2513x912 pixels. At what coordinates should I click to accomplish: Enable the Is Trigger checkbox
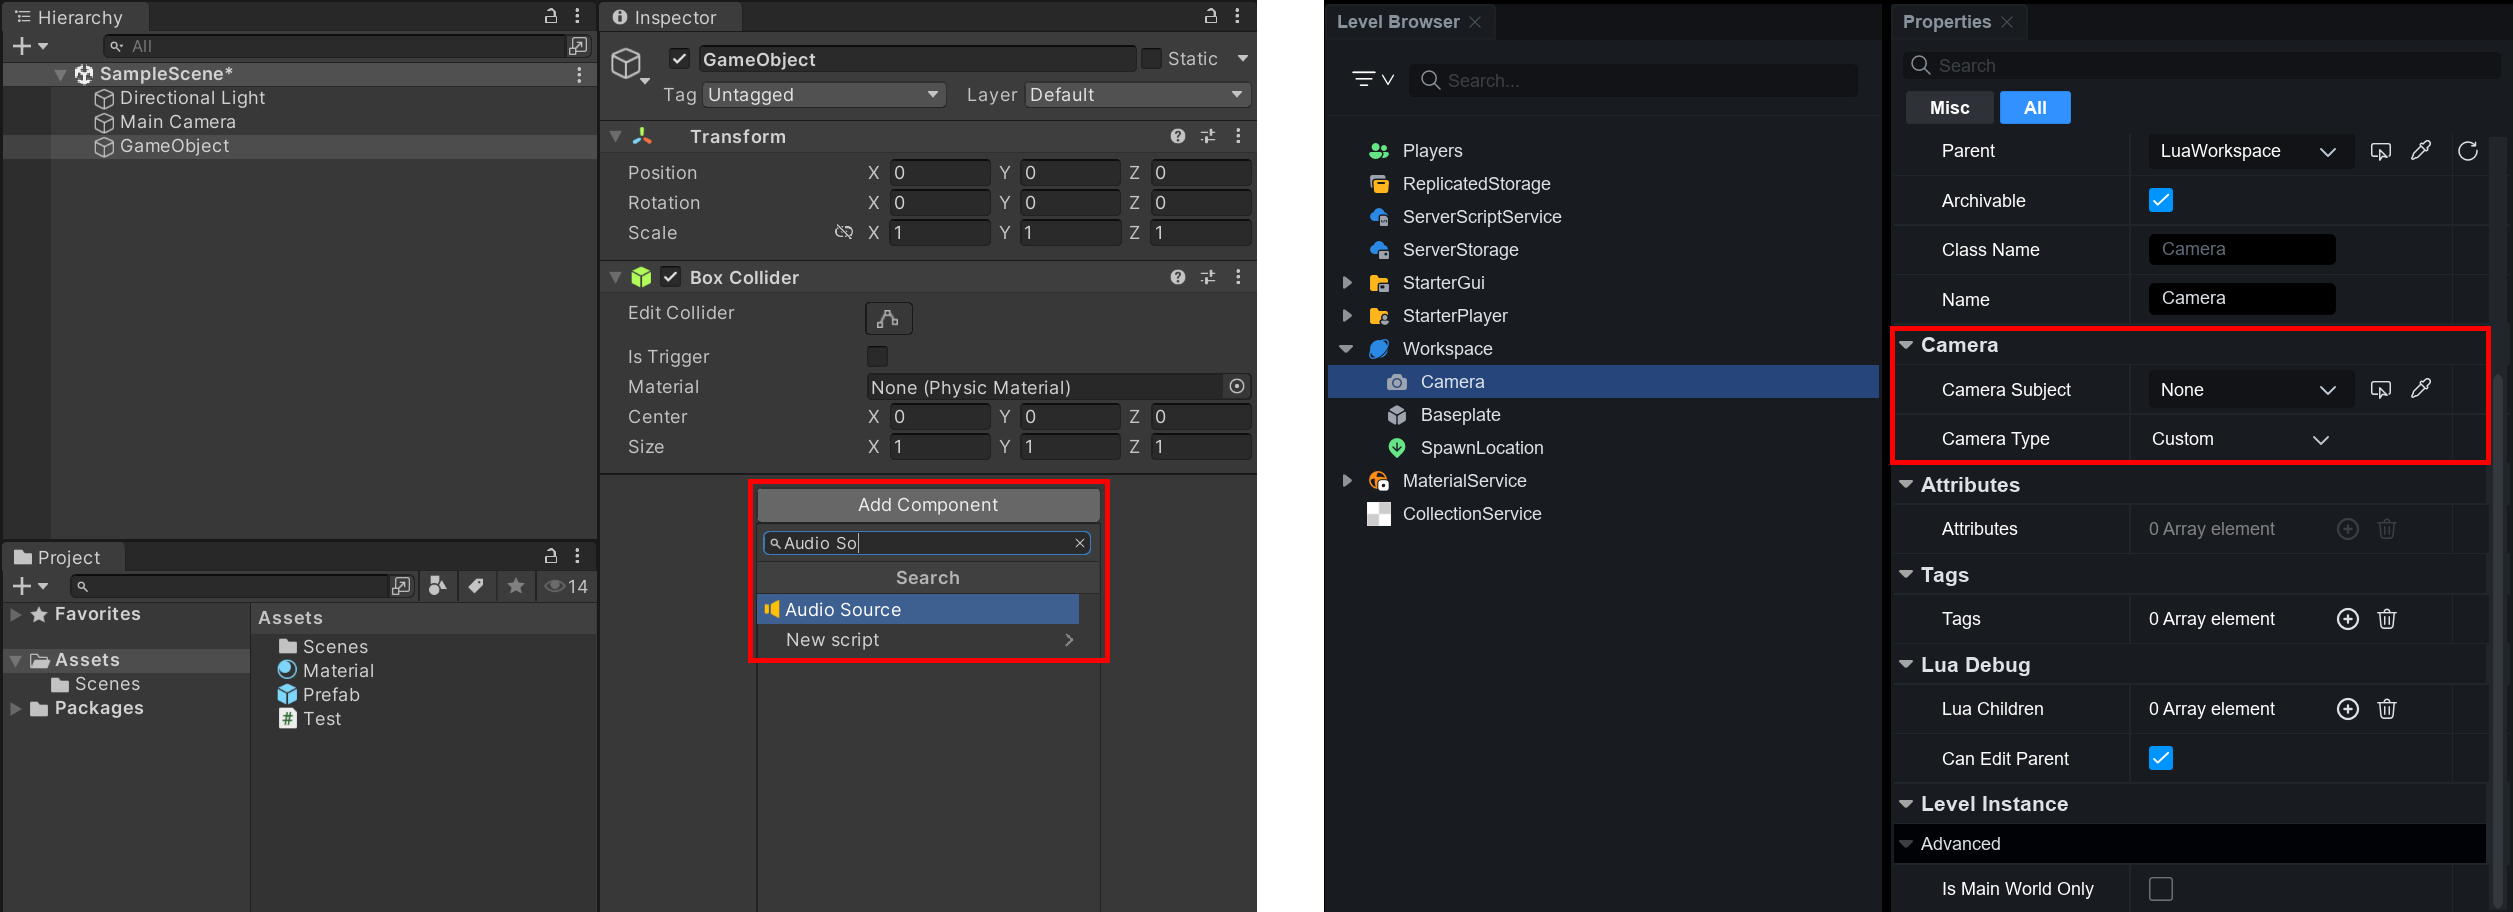pyautogui.click(x=877, y=357)
